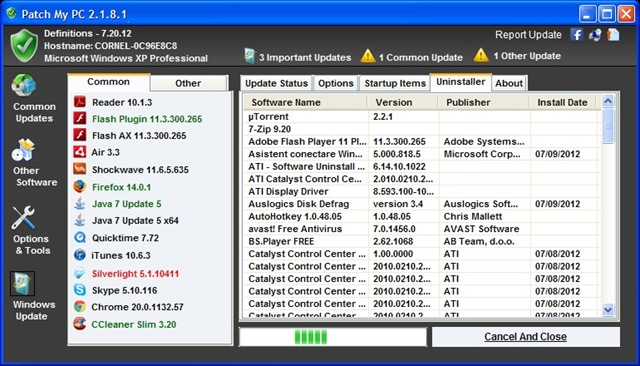This screenshot has width=640, height=366.
Task: Open the Other Software sidebar icon
Action: tap(23, 150)
